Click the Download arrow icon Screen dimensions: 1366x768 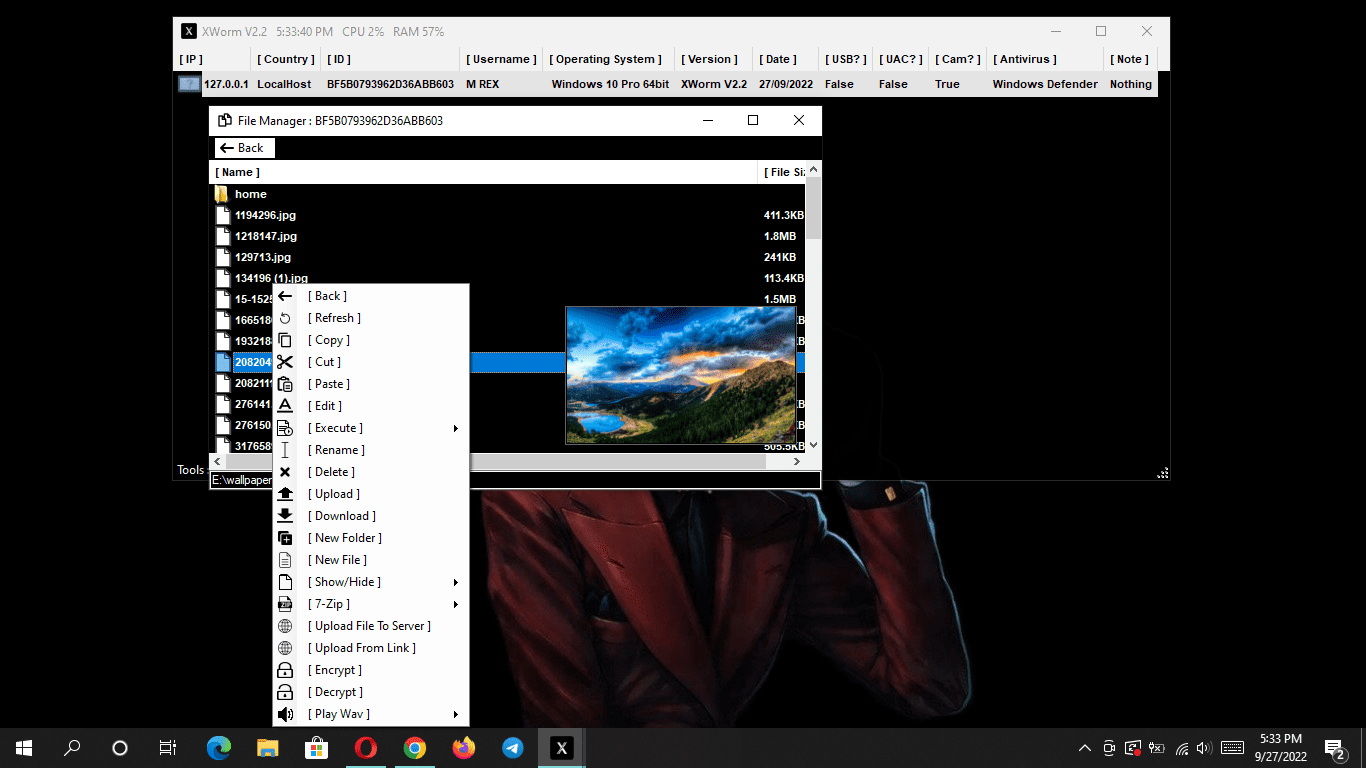[285, 516]
